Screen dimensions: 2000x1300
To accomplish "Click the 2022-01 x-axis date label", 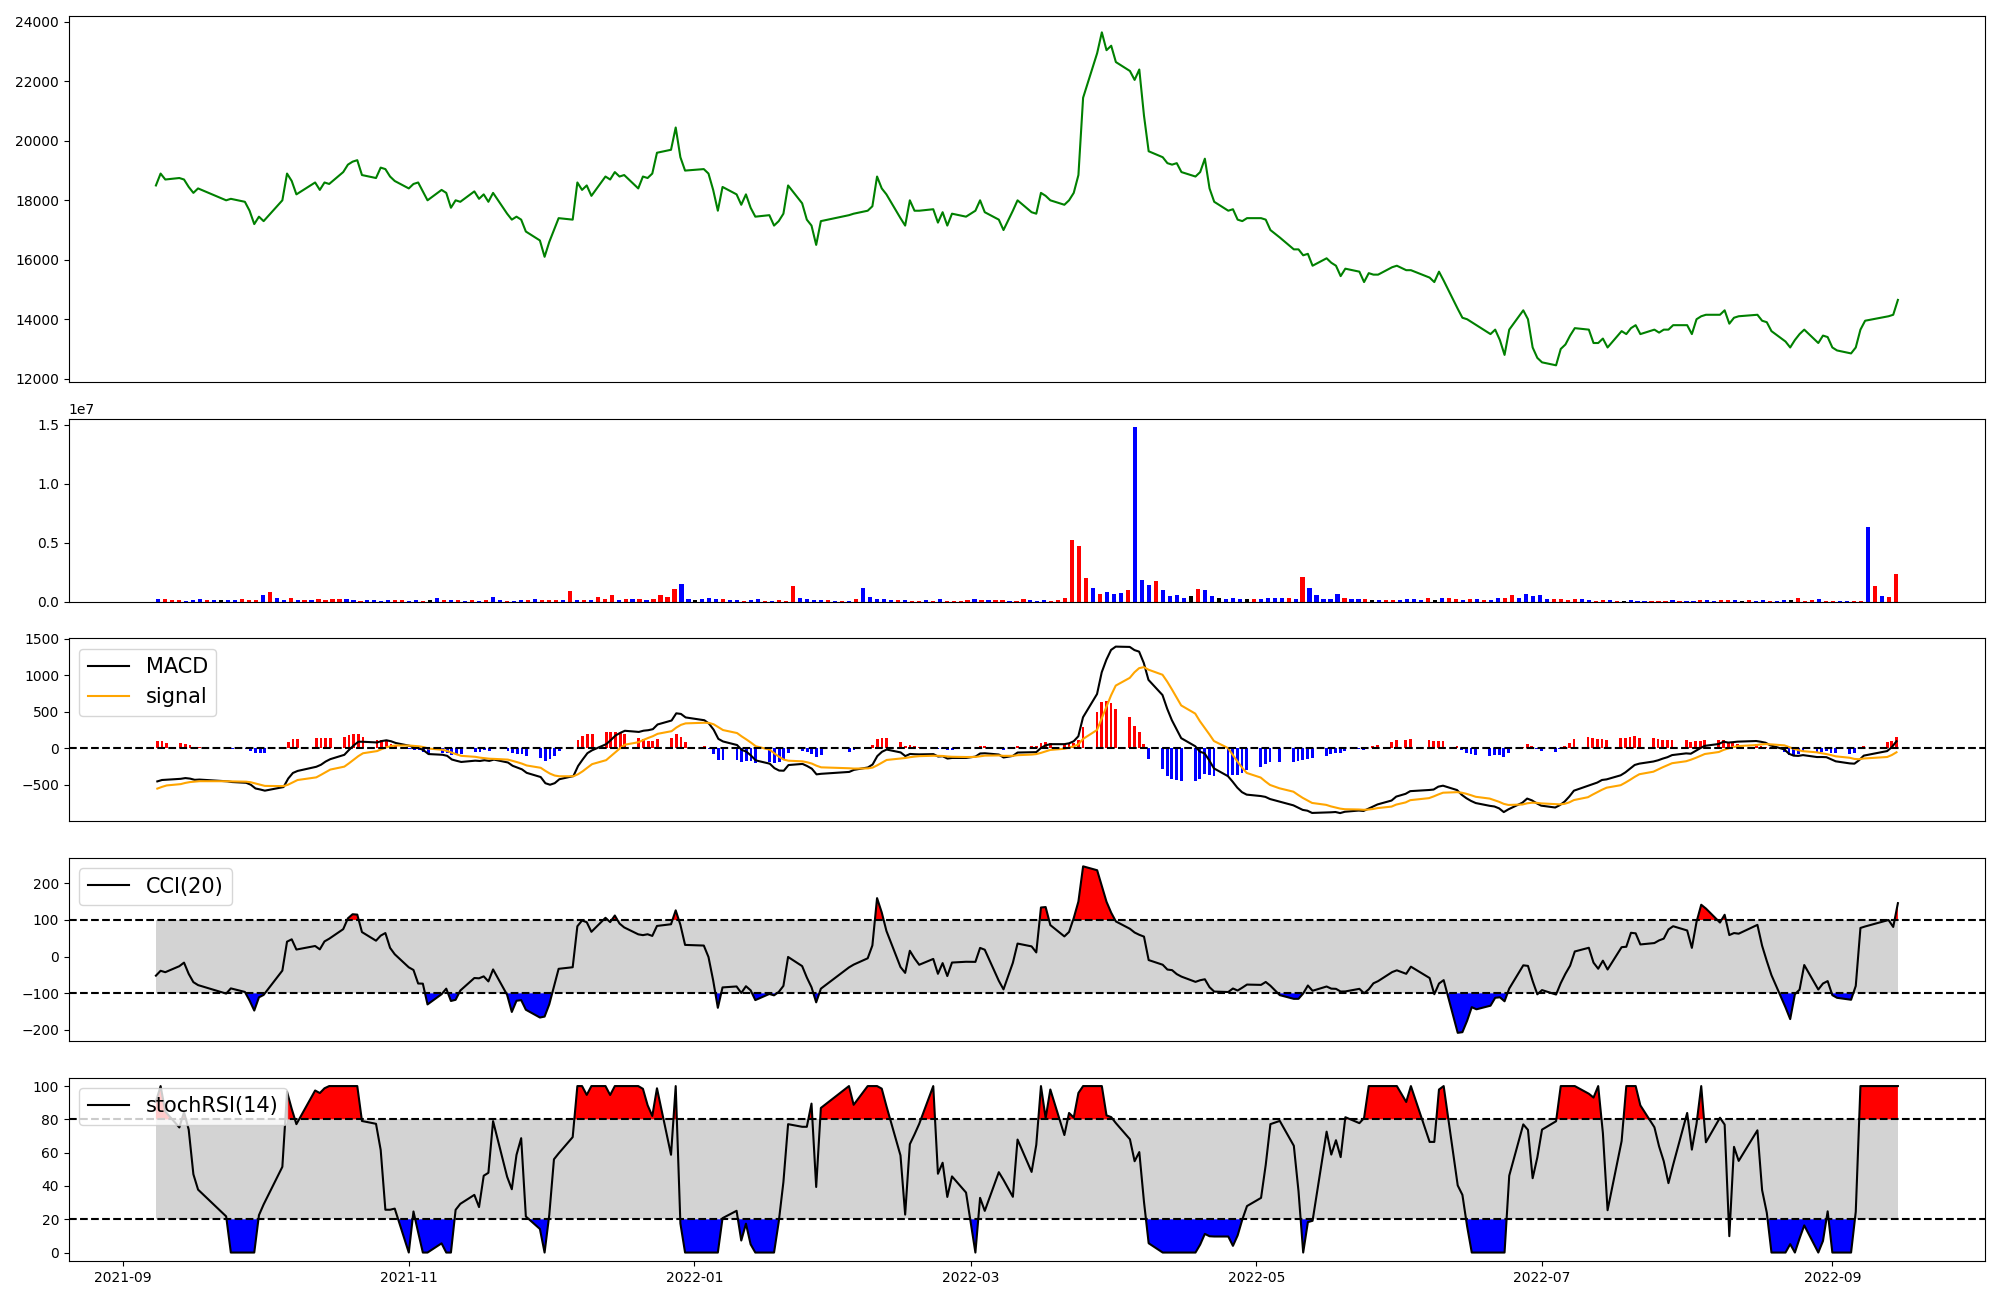I will tap(694, 1277).
